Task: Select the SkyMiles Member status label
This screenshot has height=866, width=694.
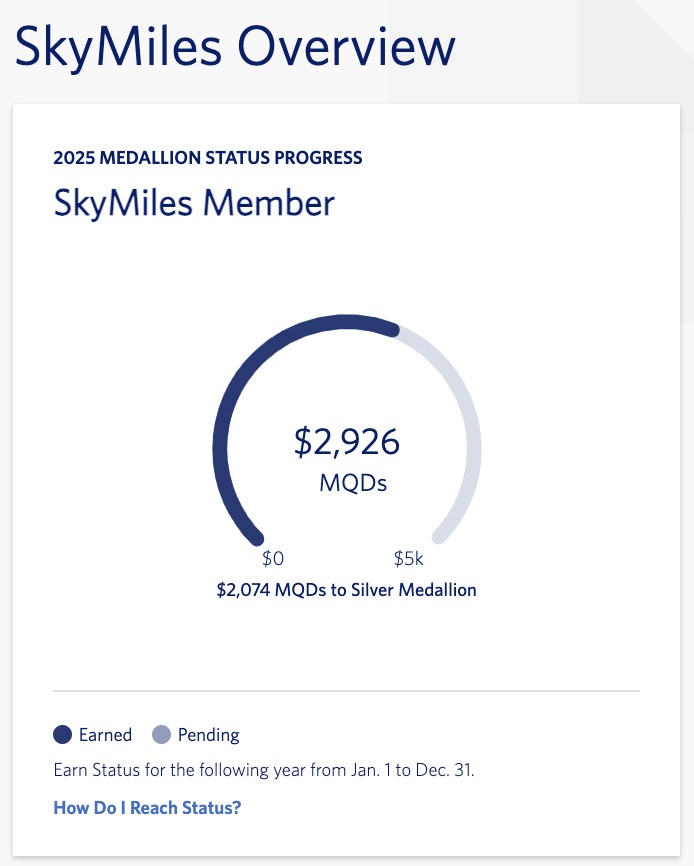Action: pyautogui.click(x=194, y=202)
